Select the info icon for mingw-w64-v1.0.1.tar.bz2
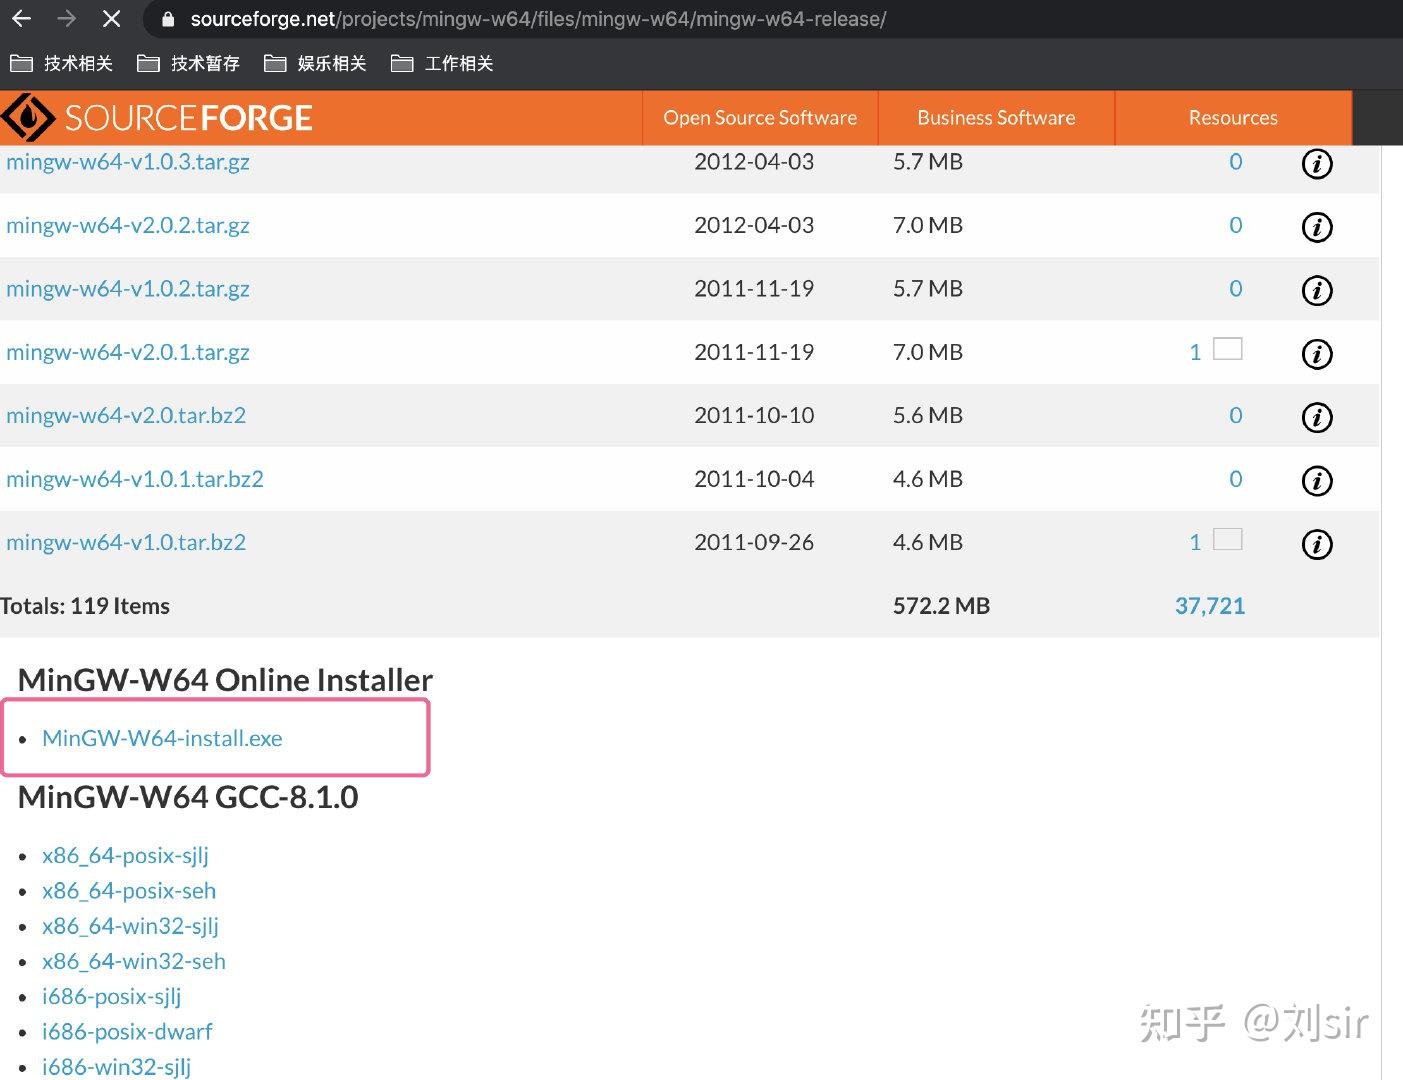This screenshot has width=1403, height=1080. 1317,480
